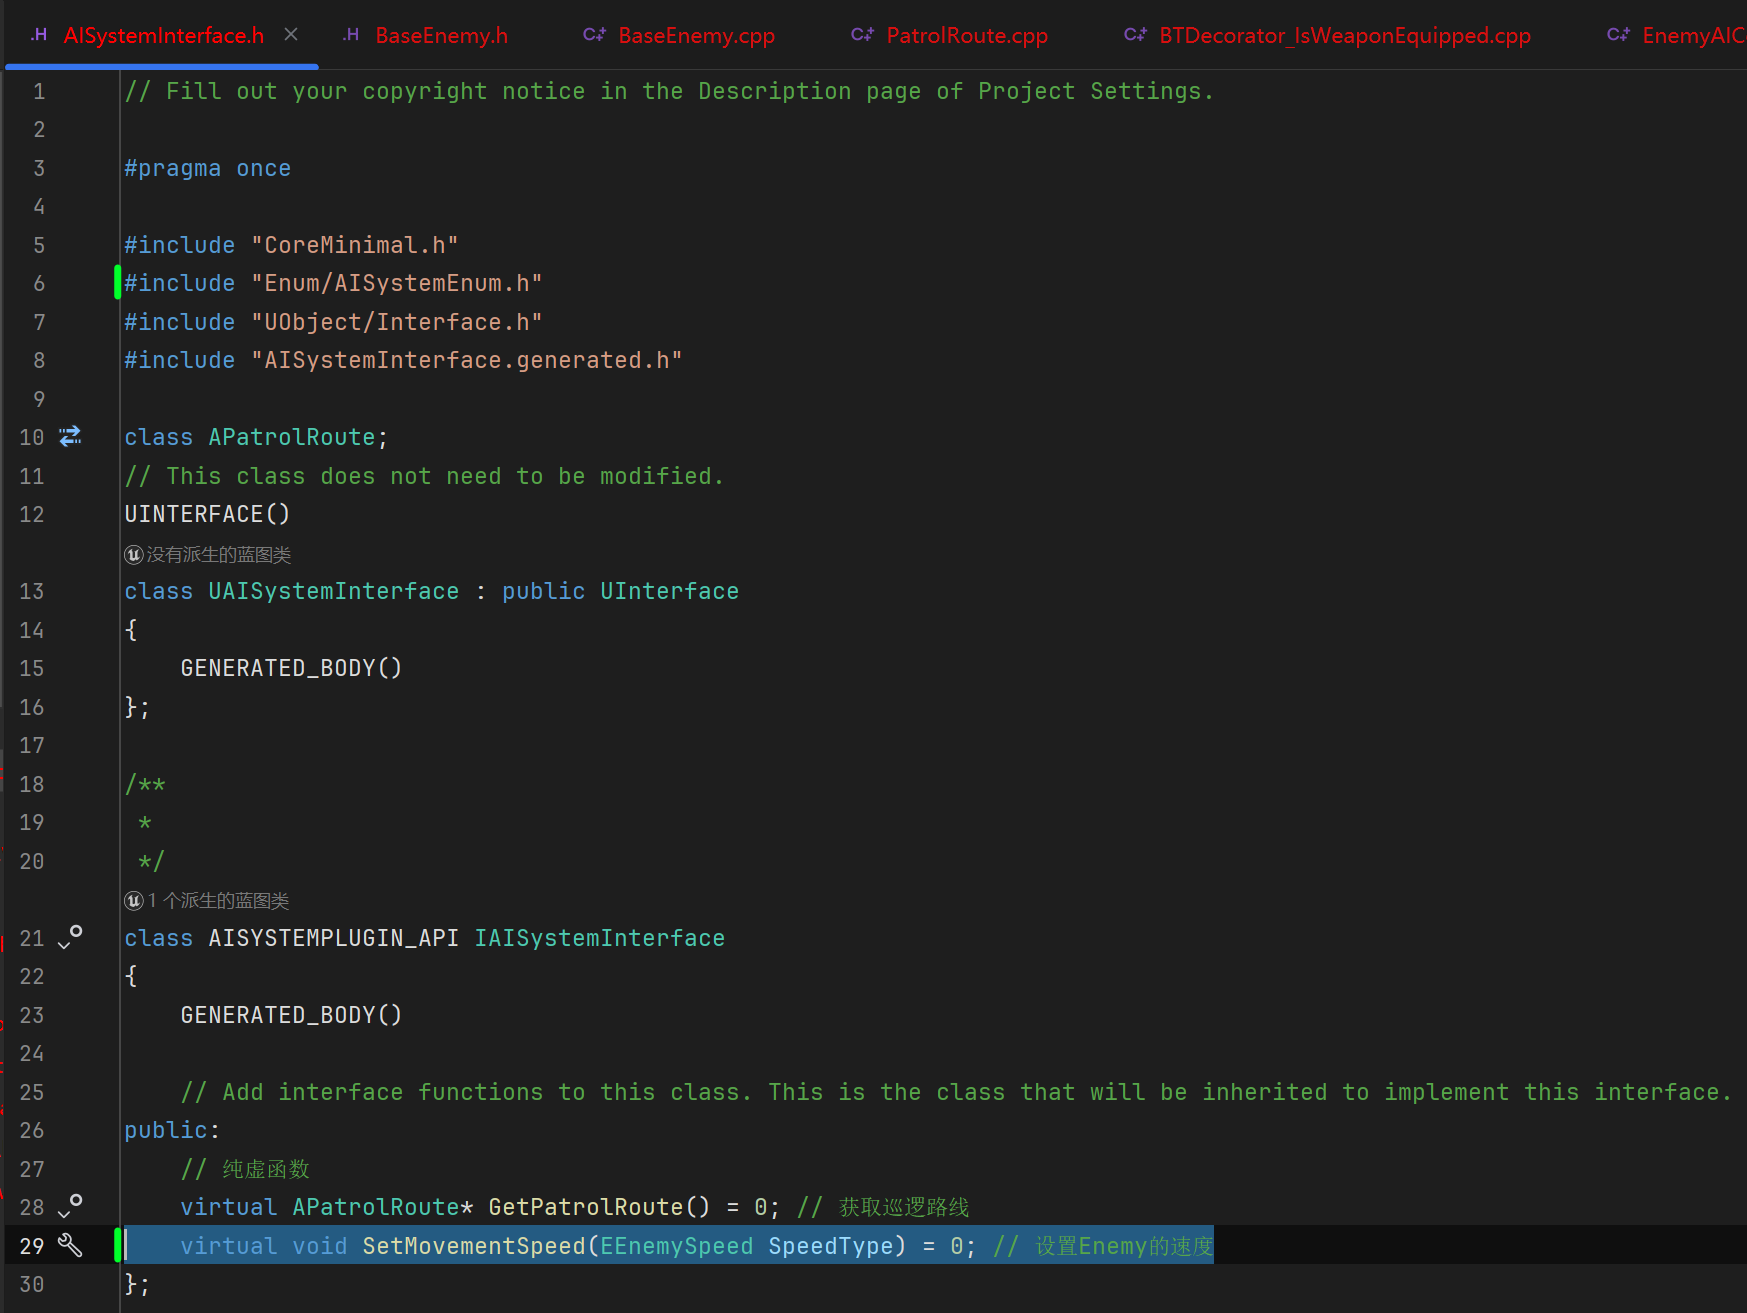Click line number 29 in the gutter
The height and width of the screenshot is (1313, 1747).
[32, 1246]
